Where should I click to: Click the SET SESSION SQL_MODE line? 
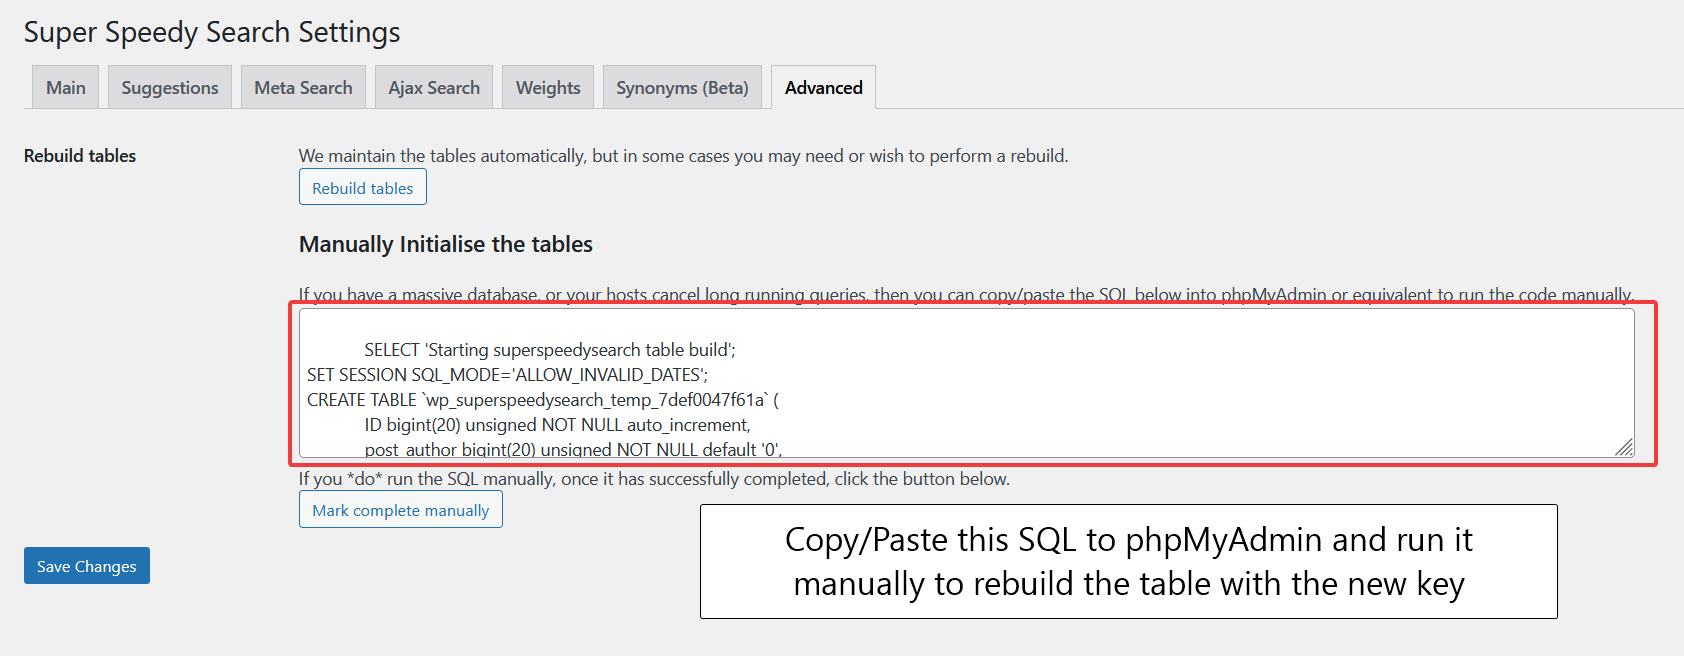click(507, 375)
